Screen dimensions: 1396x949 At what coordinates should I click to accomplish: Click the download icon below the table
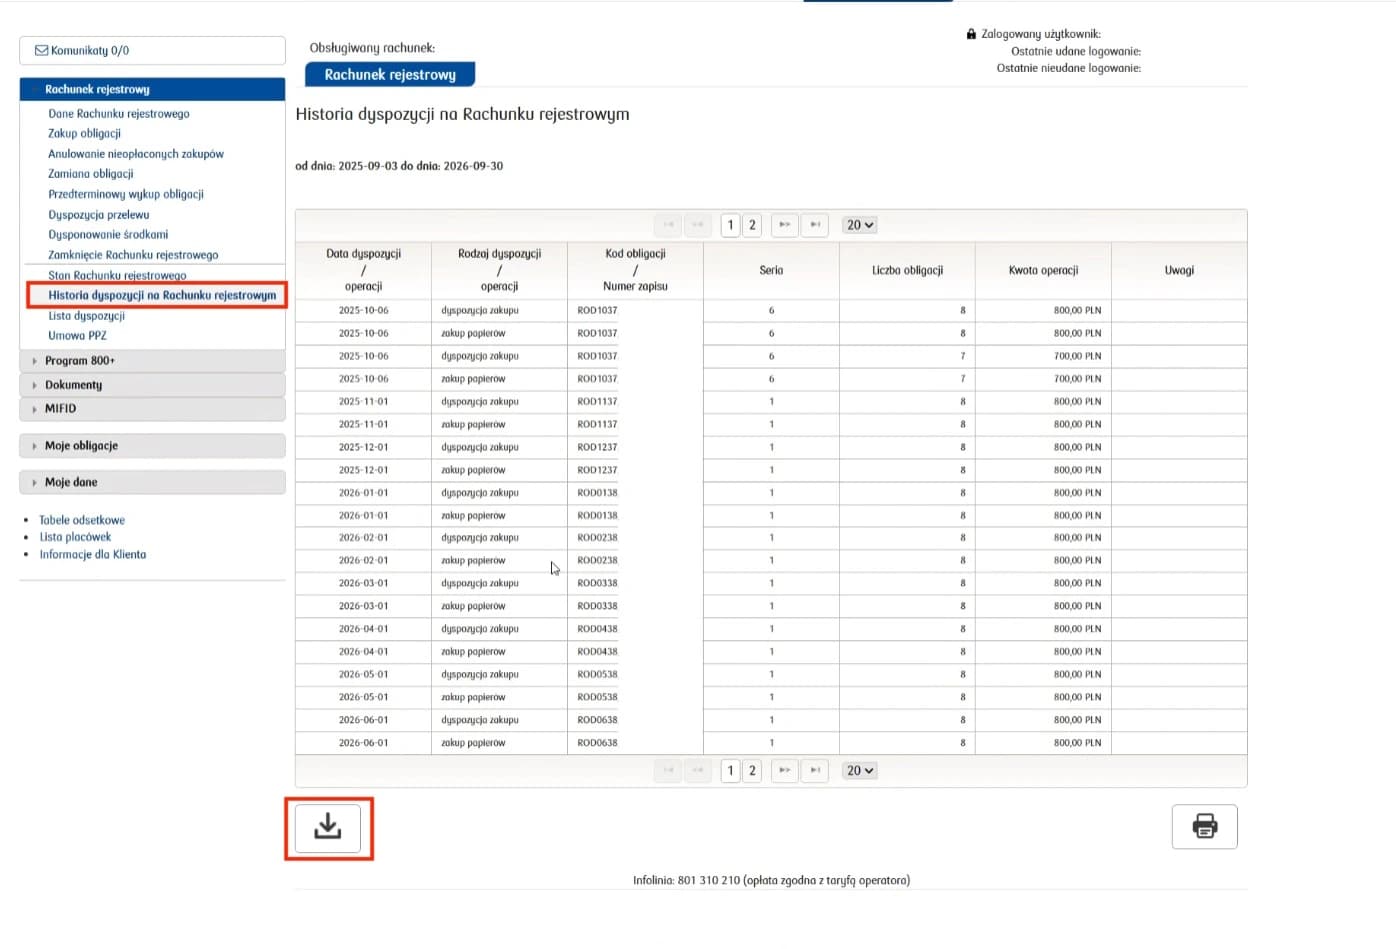tap(328, 828)
